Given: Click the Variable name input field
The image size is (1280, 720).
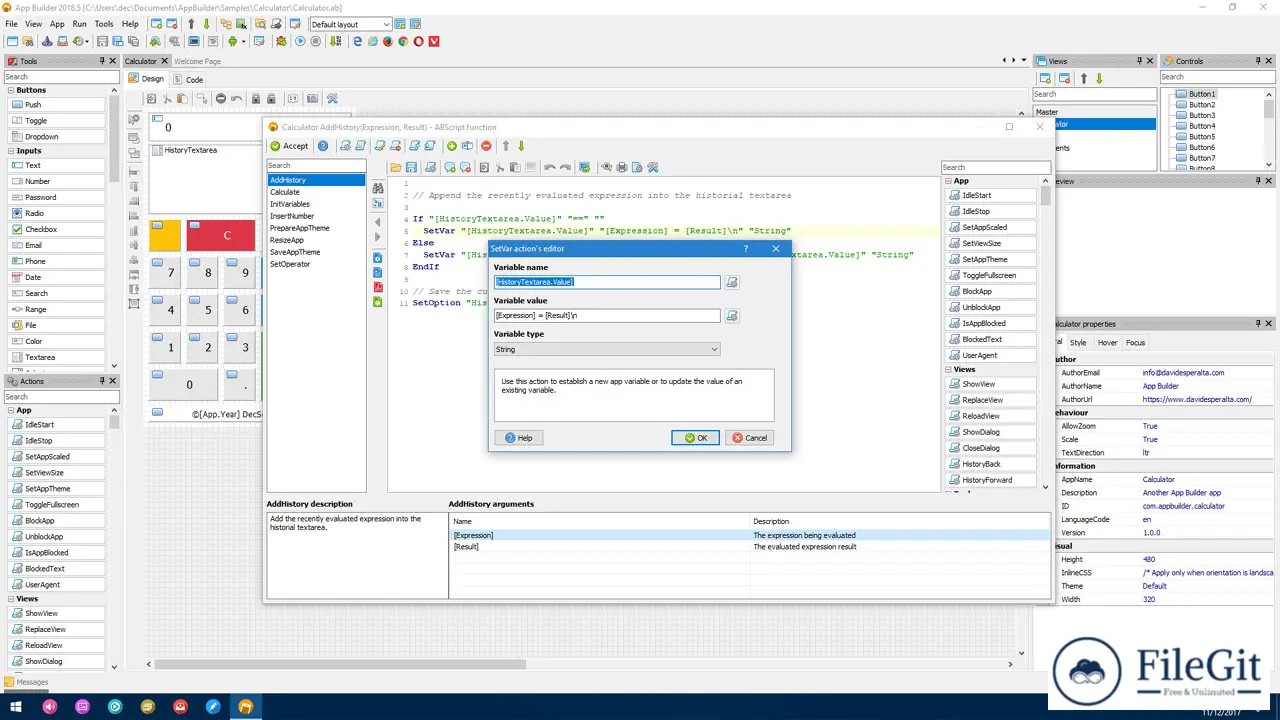Looking at the screenshot, I should tap(606, 282).
